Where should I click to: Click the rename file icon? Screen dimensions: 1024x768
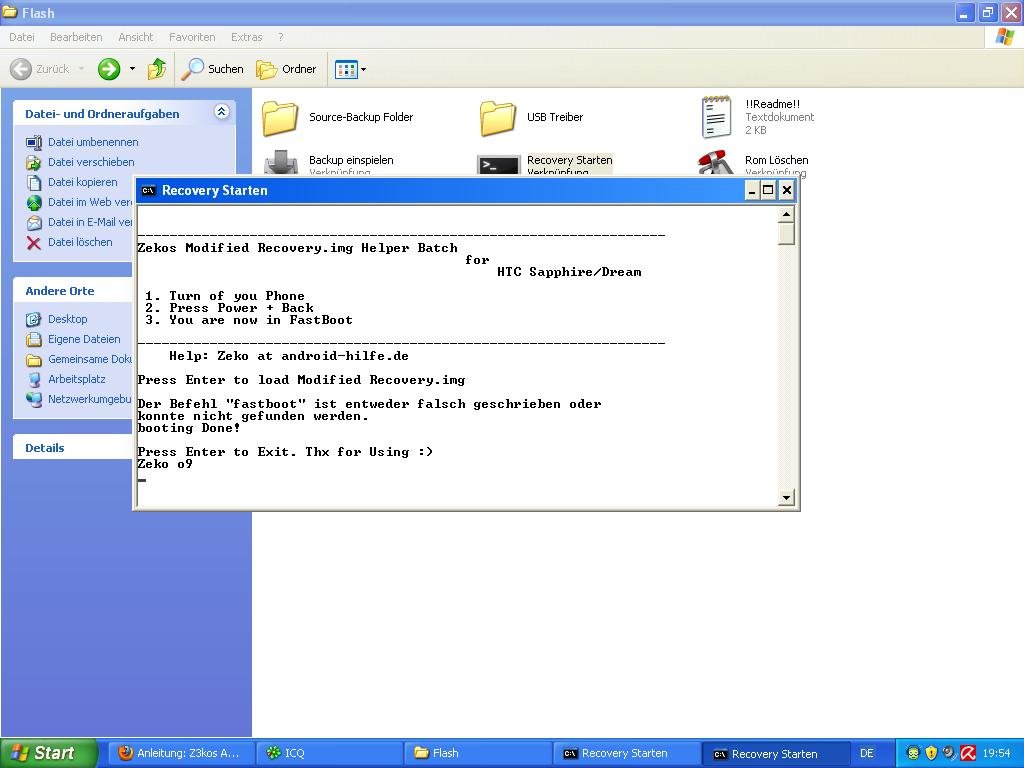point(34,142)
